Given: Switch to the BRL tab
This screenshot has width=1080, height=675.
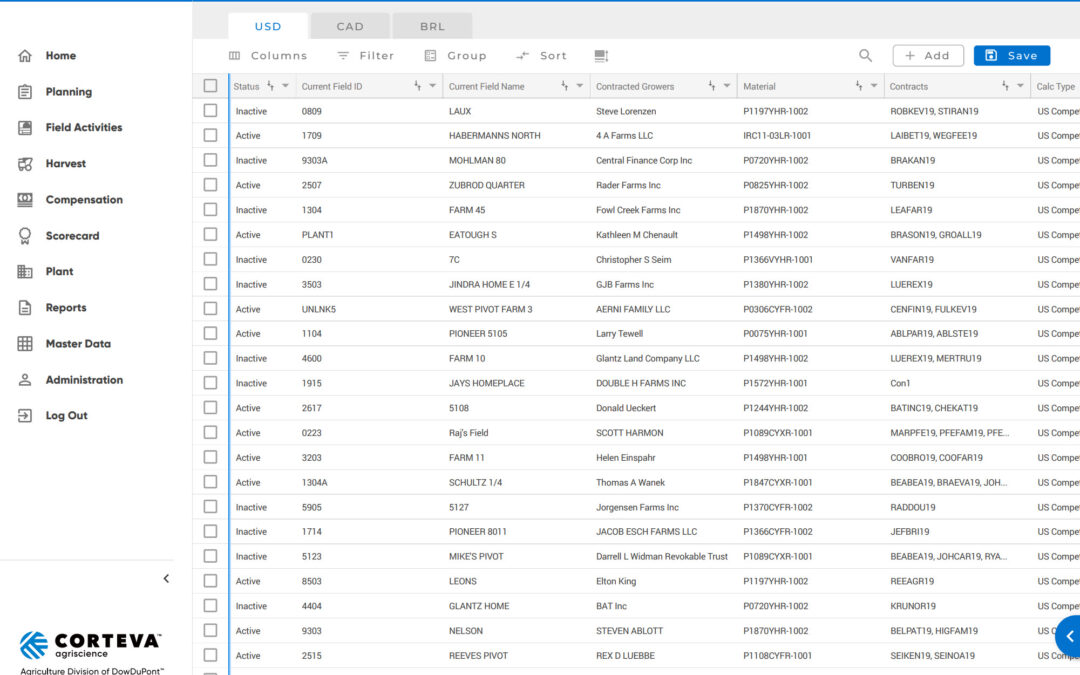Looking at the screenshot, I should click(432, 26).
